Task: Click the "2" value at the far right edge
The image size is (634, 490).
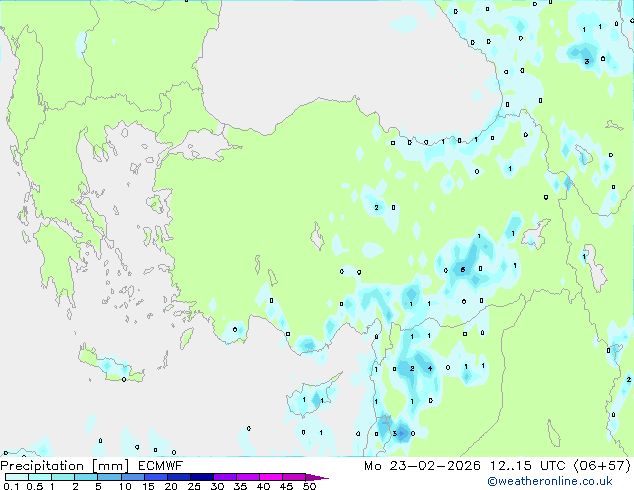Action: click(x=628, y=379)
